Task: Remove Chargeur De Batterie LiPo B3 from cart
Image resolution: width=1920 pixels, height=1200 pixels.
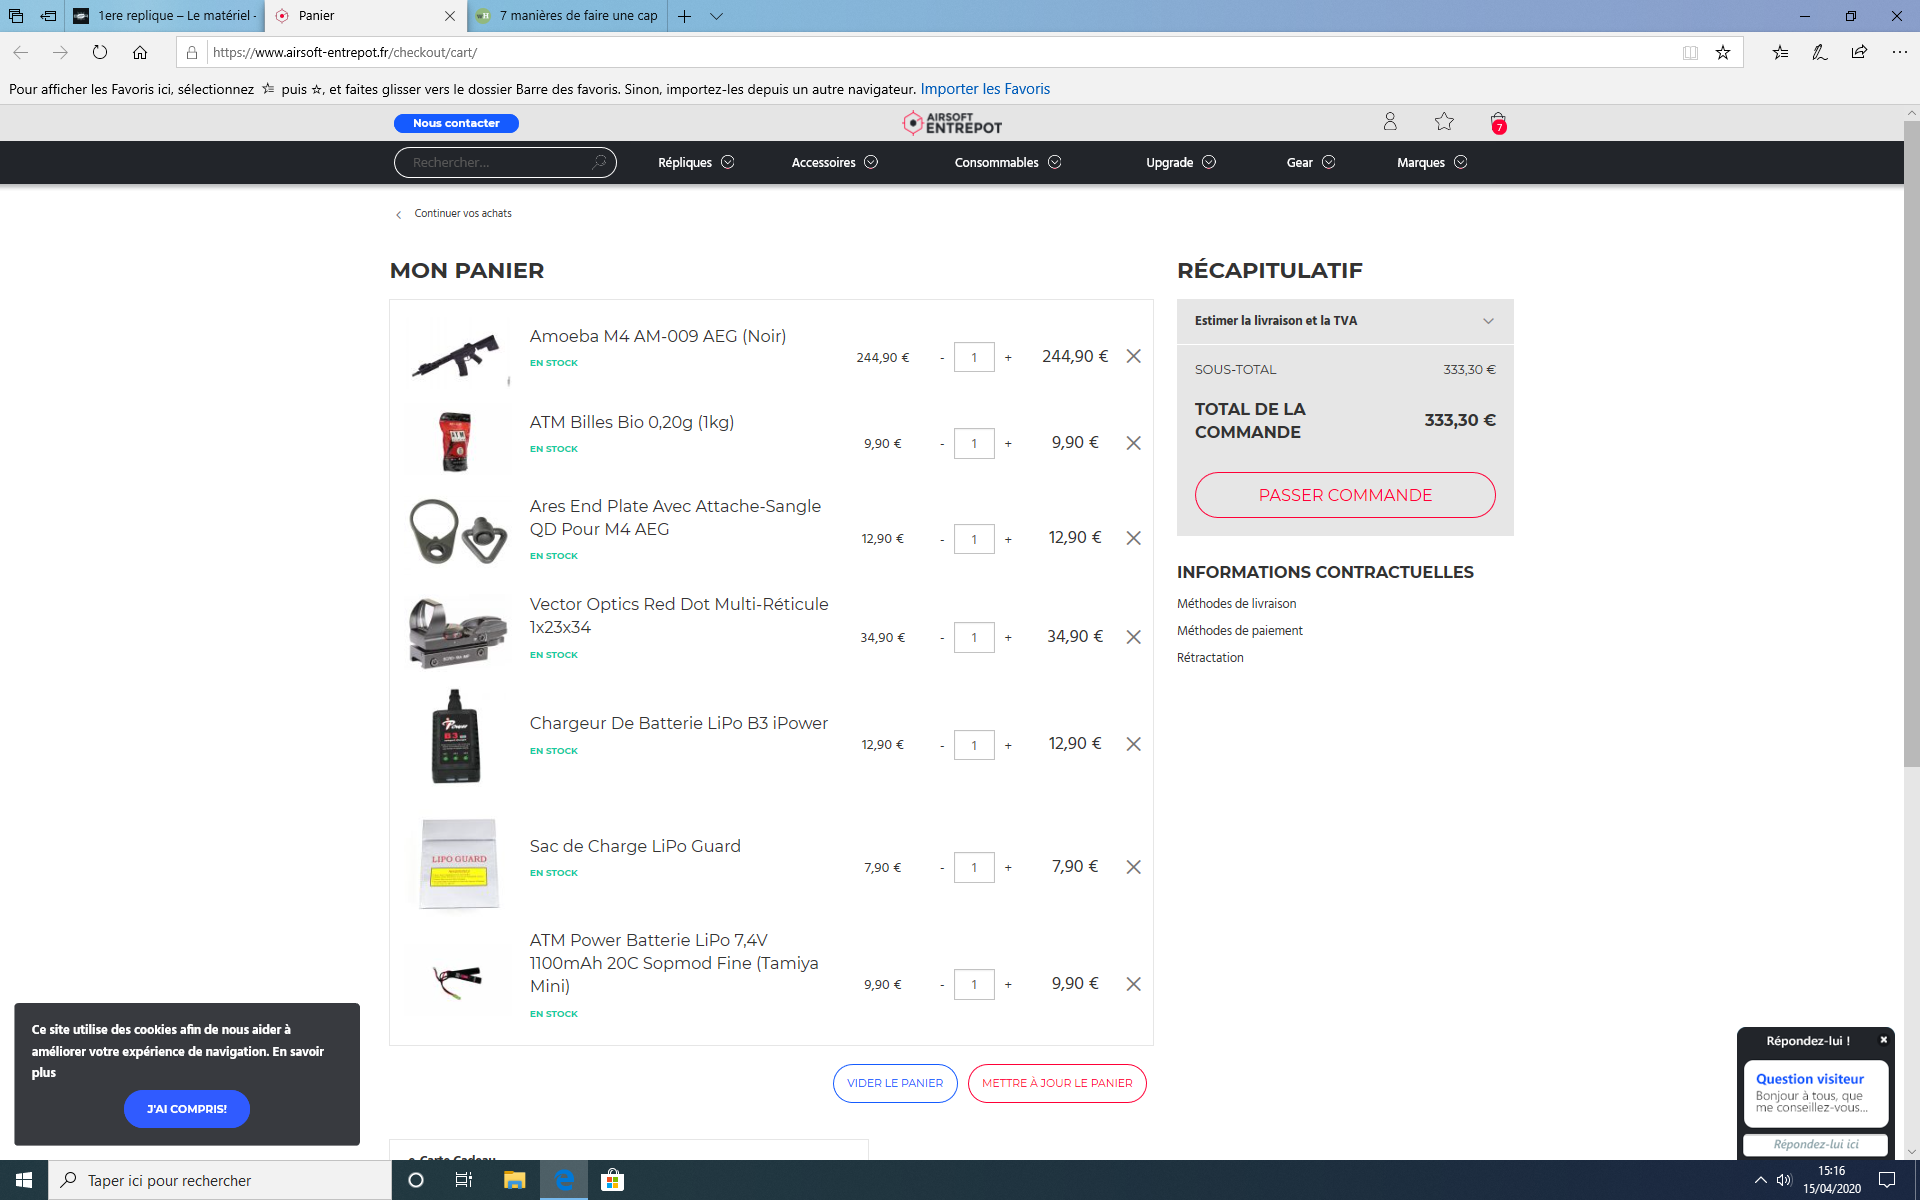Action: (x=1133, y=744)
